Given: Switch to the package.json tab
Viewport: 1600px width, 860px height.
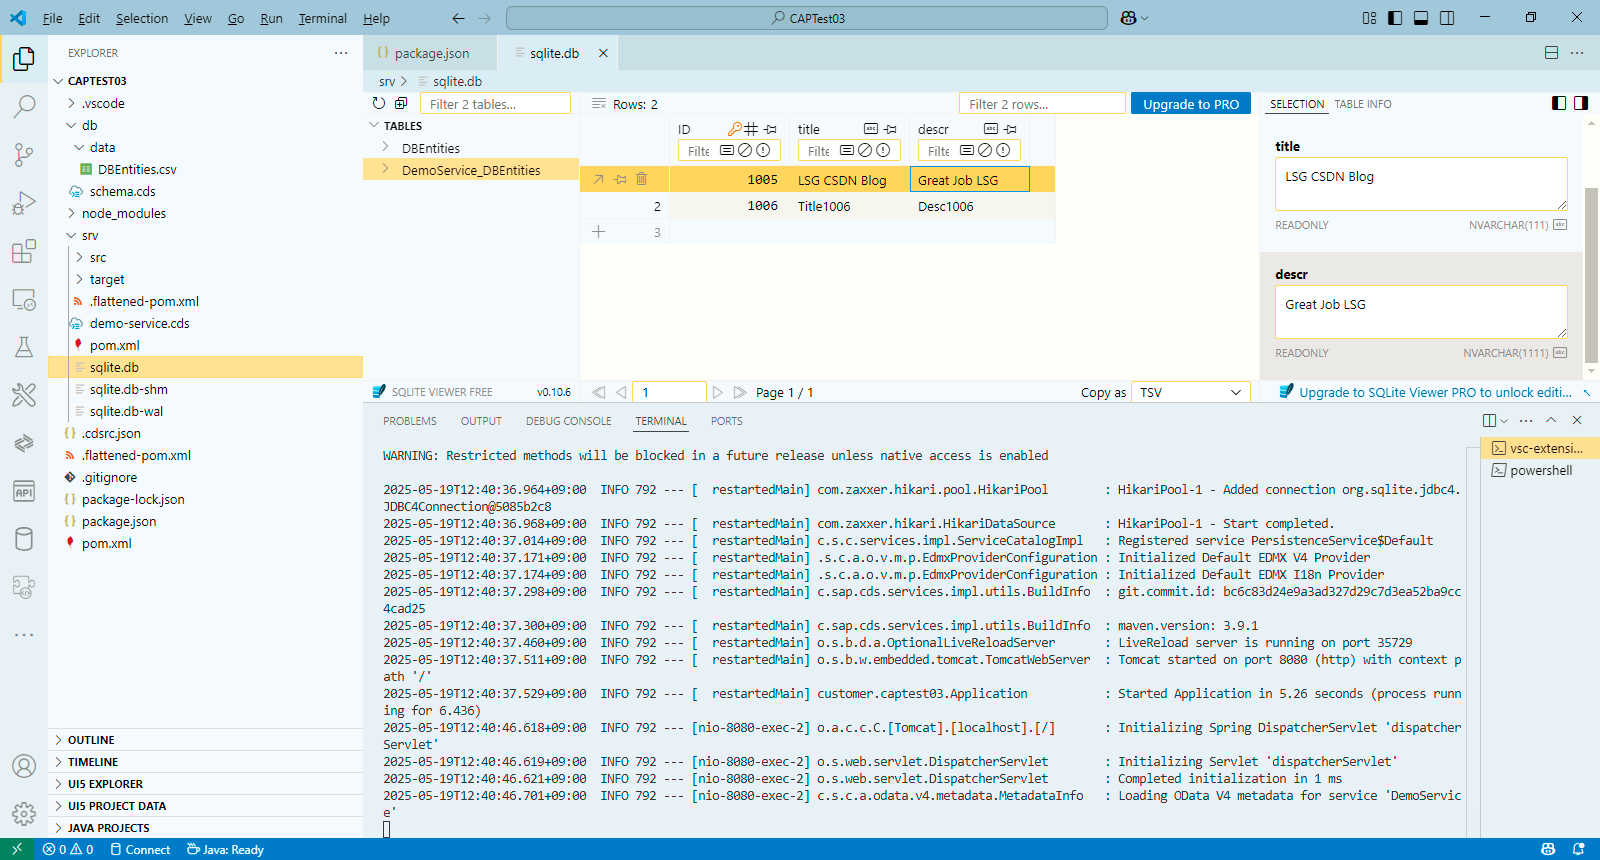Looking at the screenshot, I should click(x=430, y=53).
